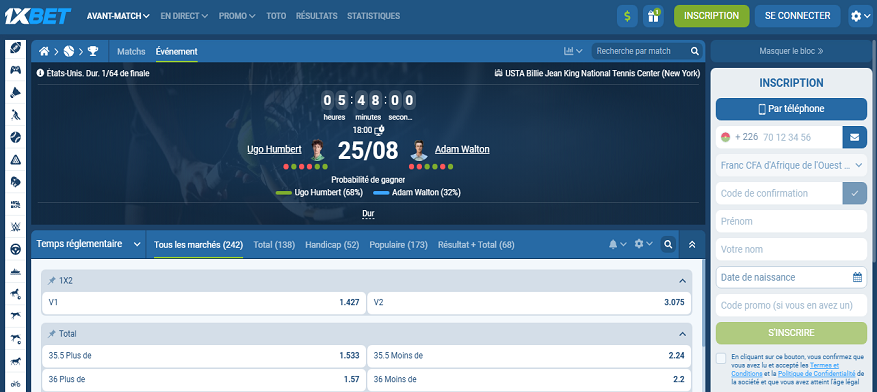Viewport: 877px width, 392px height.
Task: Open statistics chart dropdown
Action: coord(573,51)
